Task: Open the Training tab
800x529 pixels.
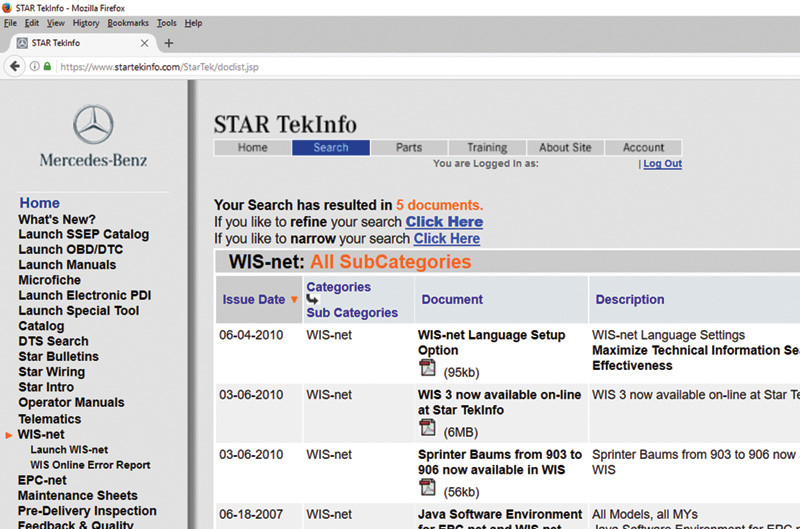Action: pos(487,147)
